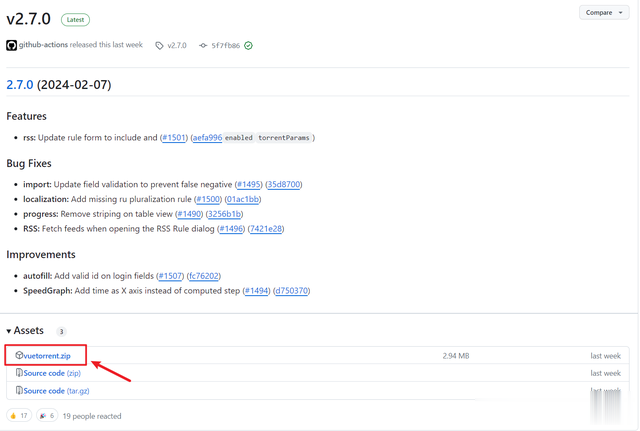640x431 pixels.
Task: Open pull request #1507
Action: [170, 276]
